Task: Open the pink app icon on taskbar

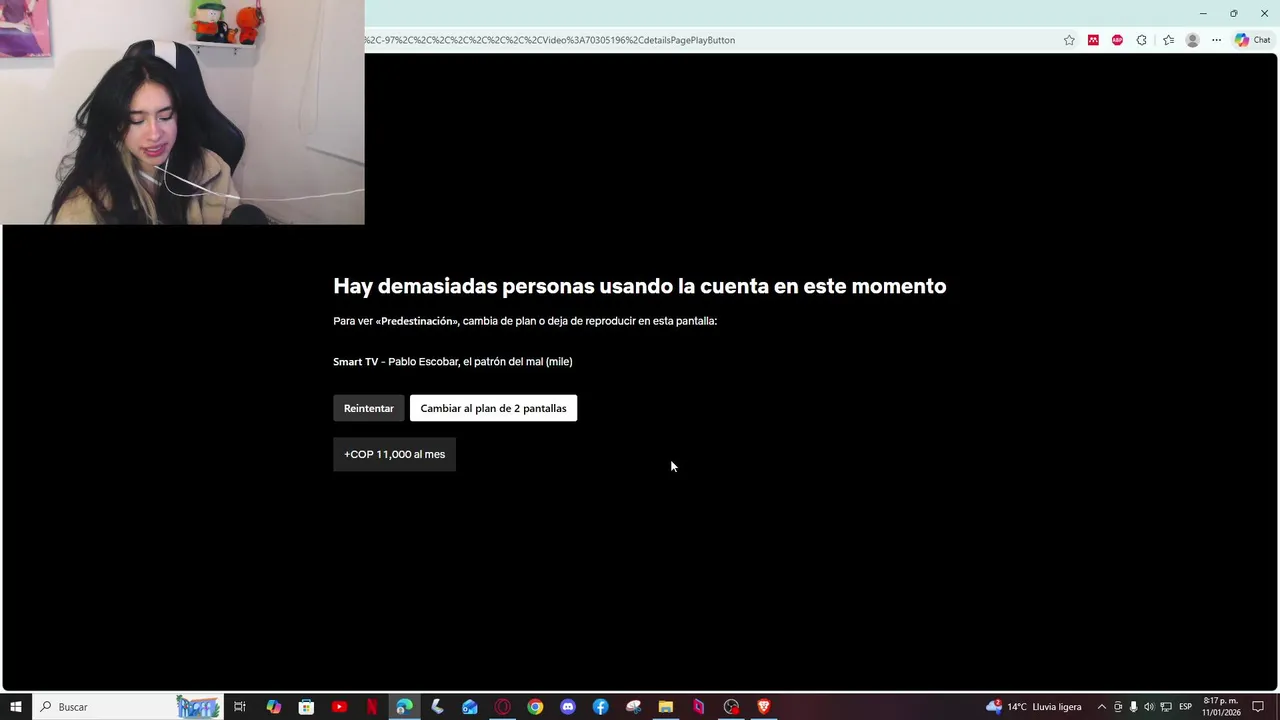Action: (699, 707)
